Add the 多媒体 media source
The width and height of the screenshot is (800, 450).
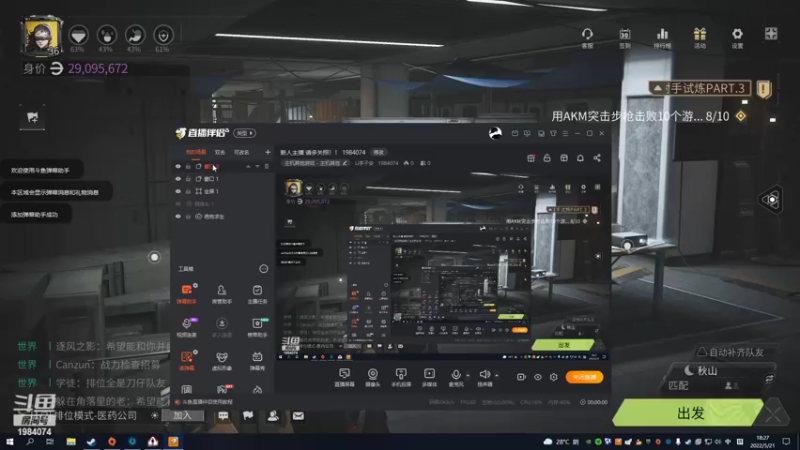click(x=430, y=378)
